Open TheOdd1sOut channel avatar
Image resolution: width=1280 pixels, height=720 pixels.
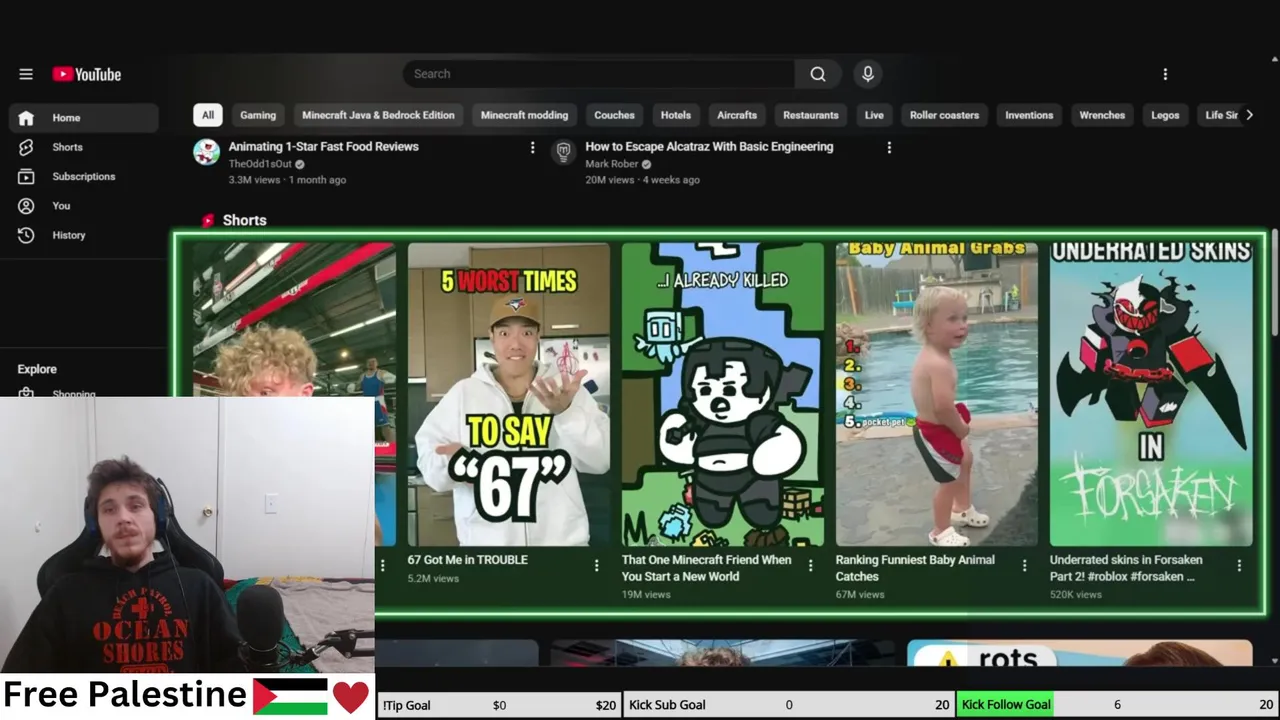207,152
